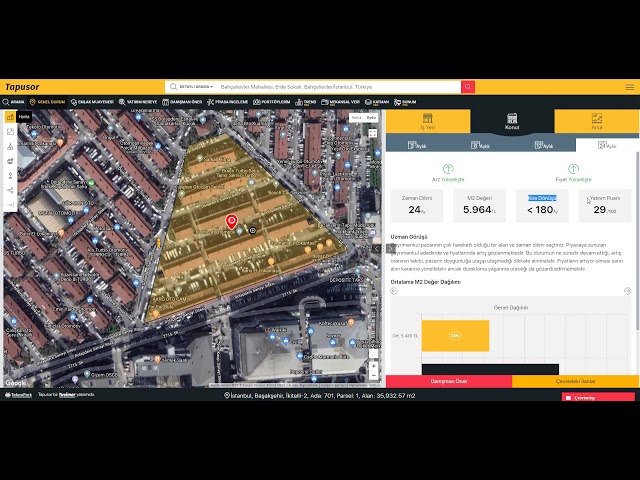Switch to the 12 Aylık period tab

point(544,145)
